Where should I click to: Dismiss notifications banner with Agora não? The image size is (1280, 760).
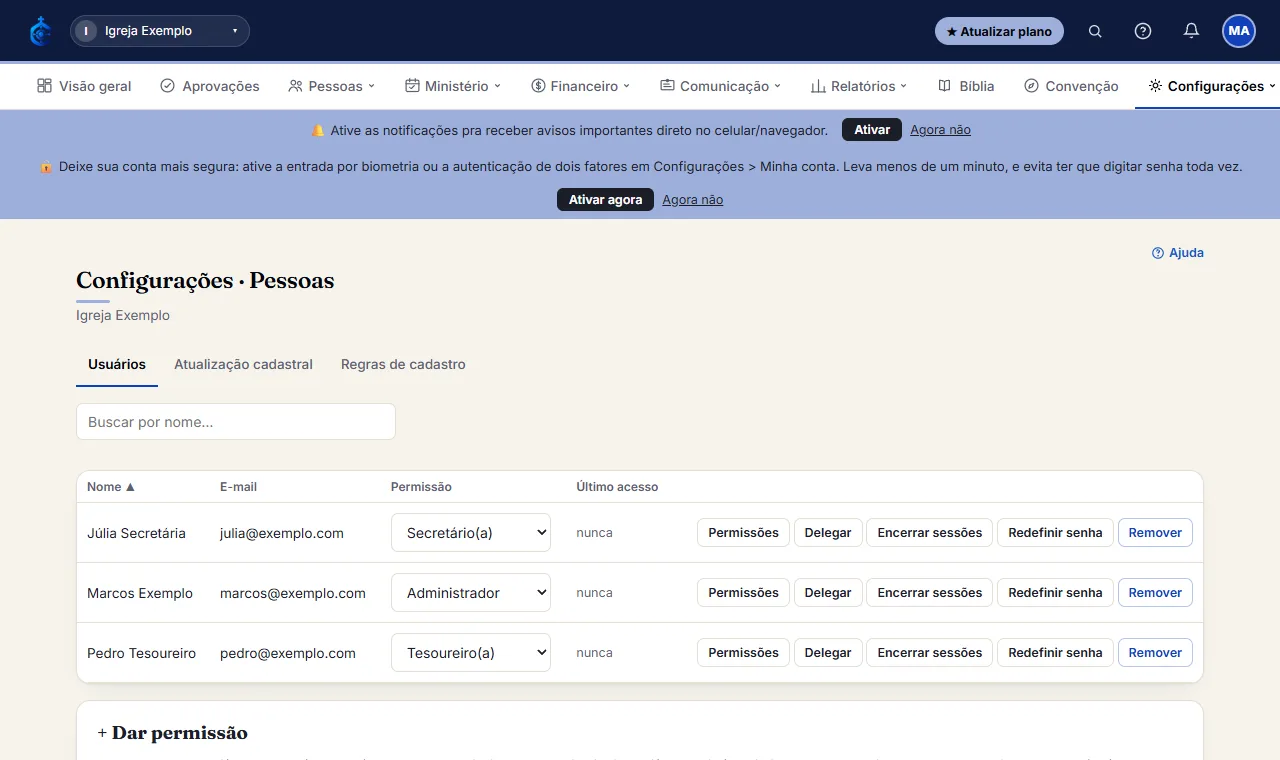pos(940,130)
